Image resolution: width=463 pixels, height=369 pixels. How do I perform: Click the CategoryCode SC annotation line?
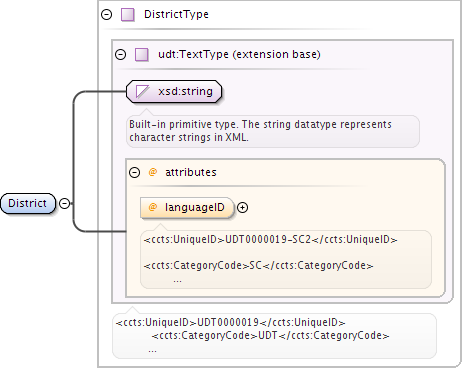[x=258, y=265]
